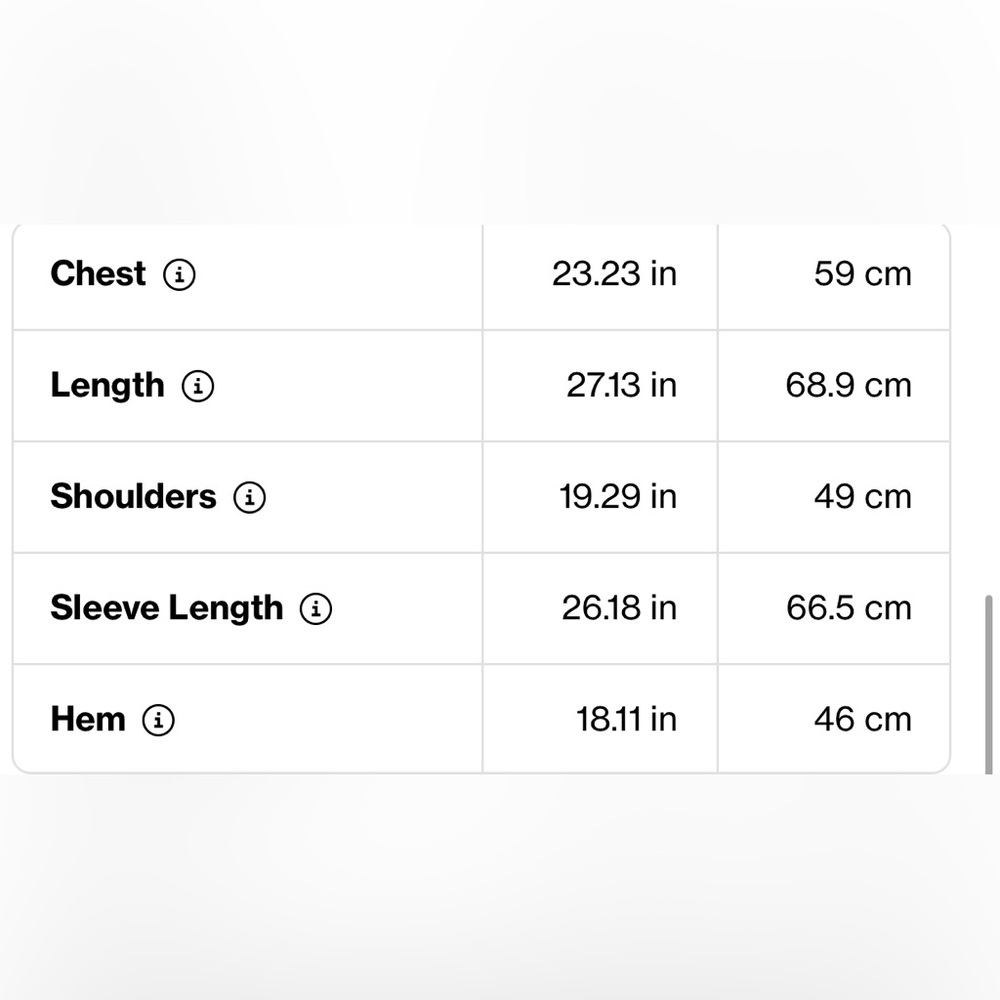
Task: Open the Shoulders info icon
Action: (x=249, y=497)
